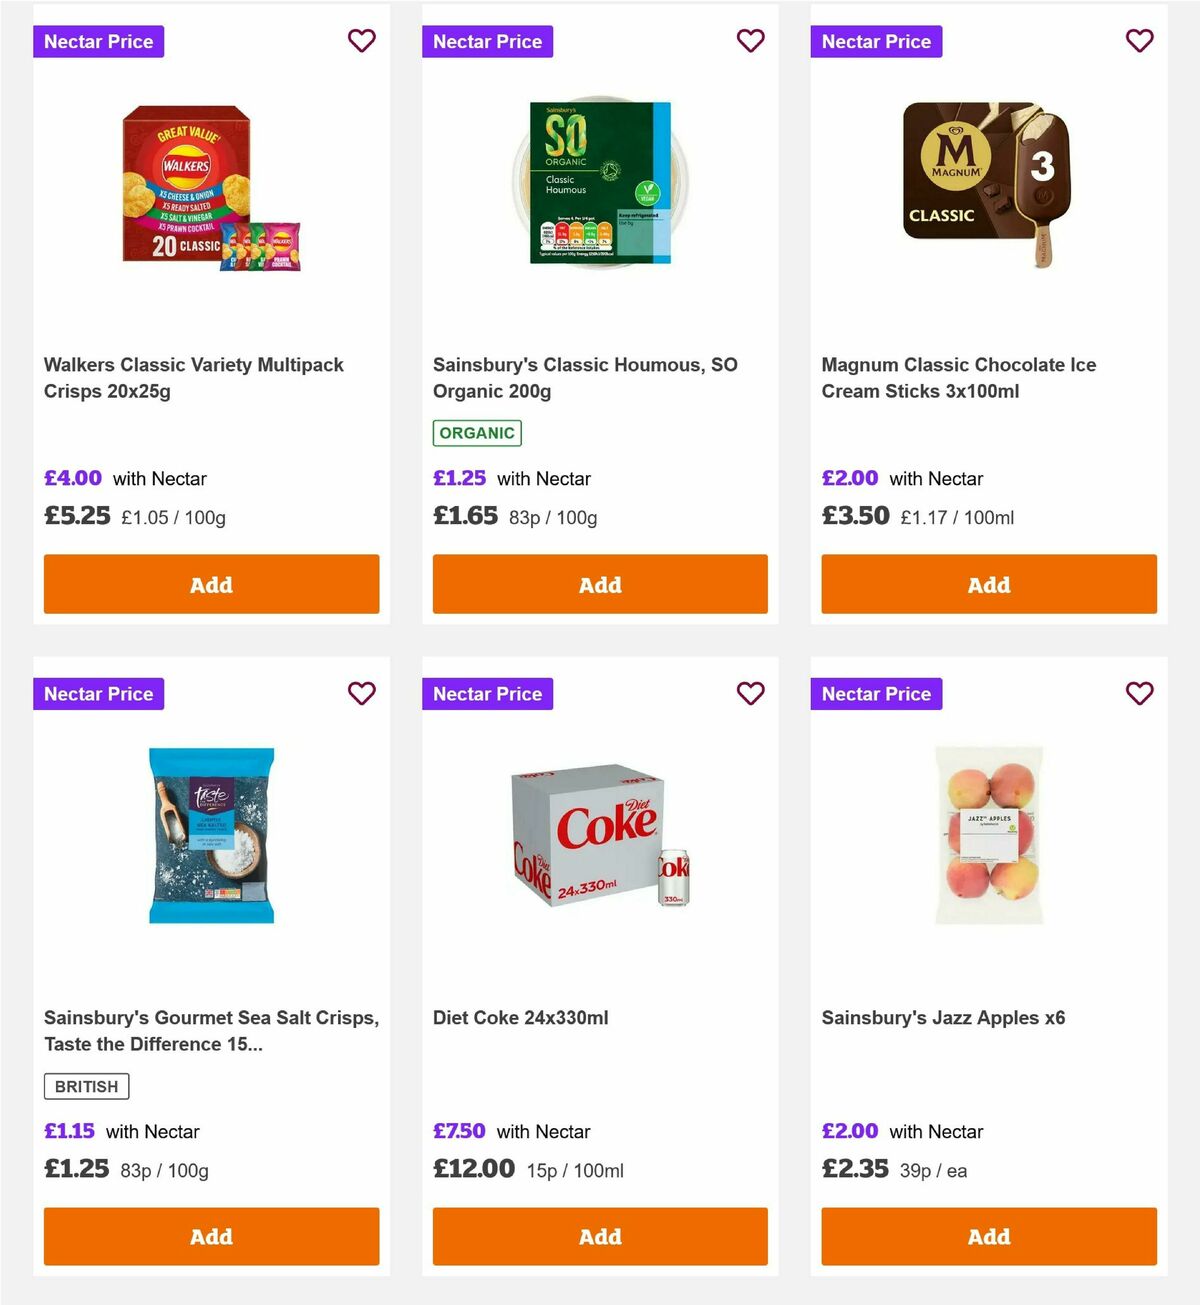This screenshot has width=1200, height=1305.
Task: Favourite the Diet Coke 24-pack
Action: pos(750,693)
